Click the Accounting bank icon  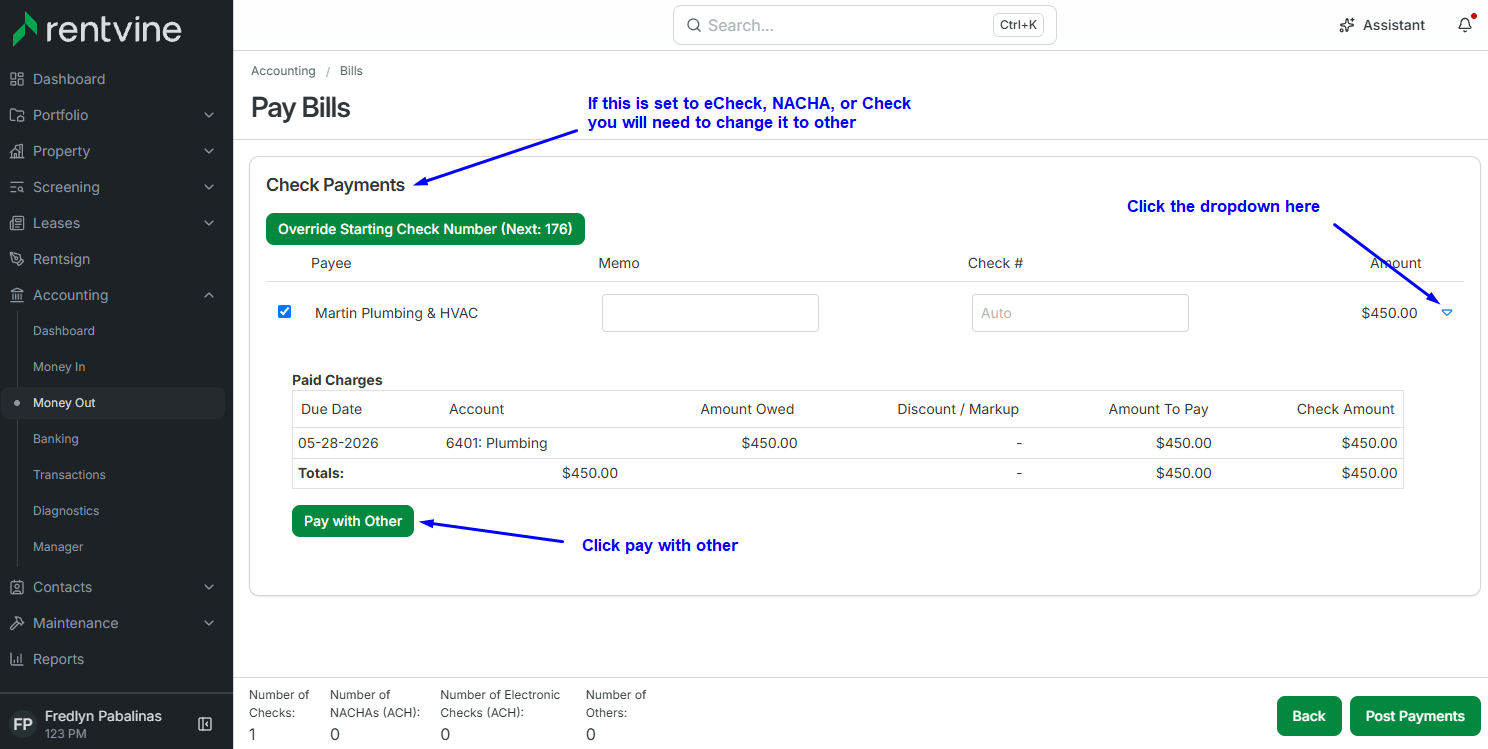[17, 295]
